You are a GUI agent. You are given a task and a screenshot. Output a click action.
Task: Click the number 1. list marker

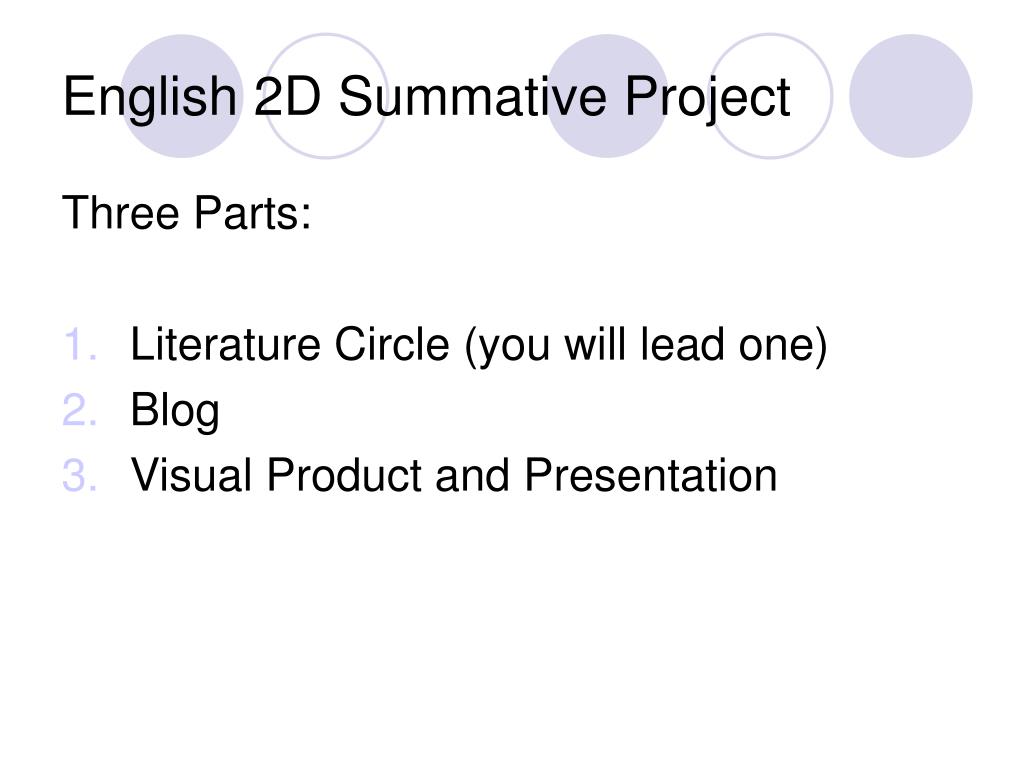click(x=80, y=344)
